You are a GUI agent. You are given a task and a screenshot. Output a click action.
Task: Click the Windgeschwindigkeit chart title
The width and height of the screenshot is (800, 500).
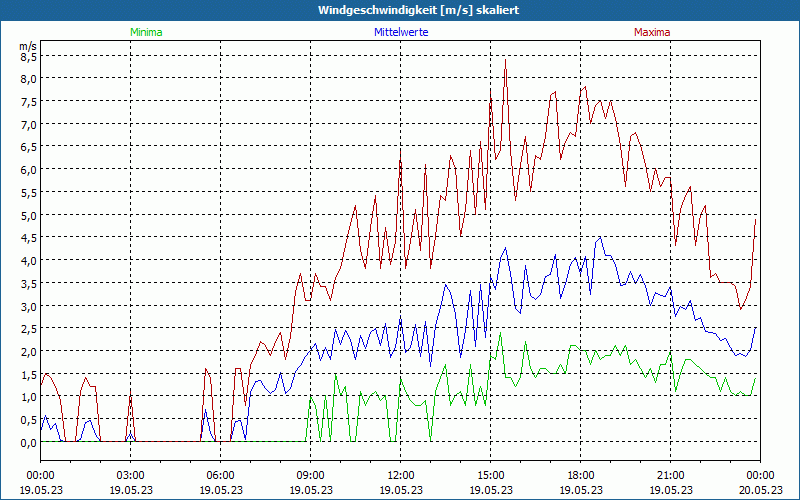(418, 10)
